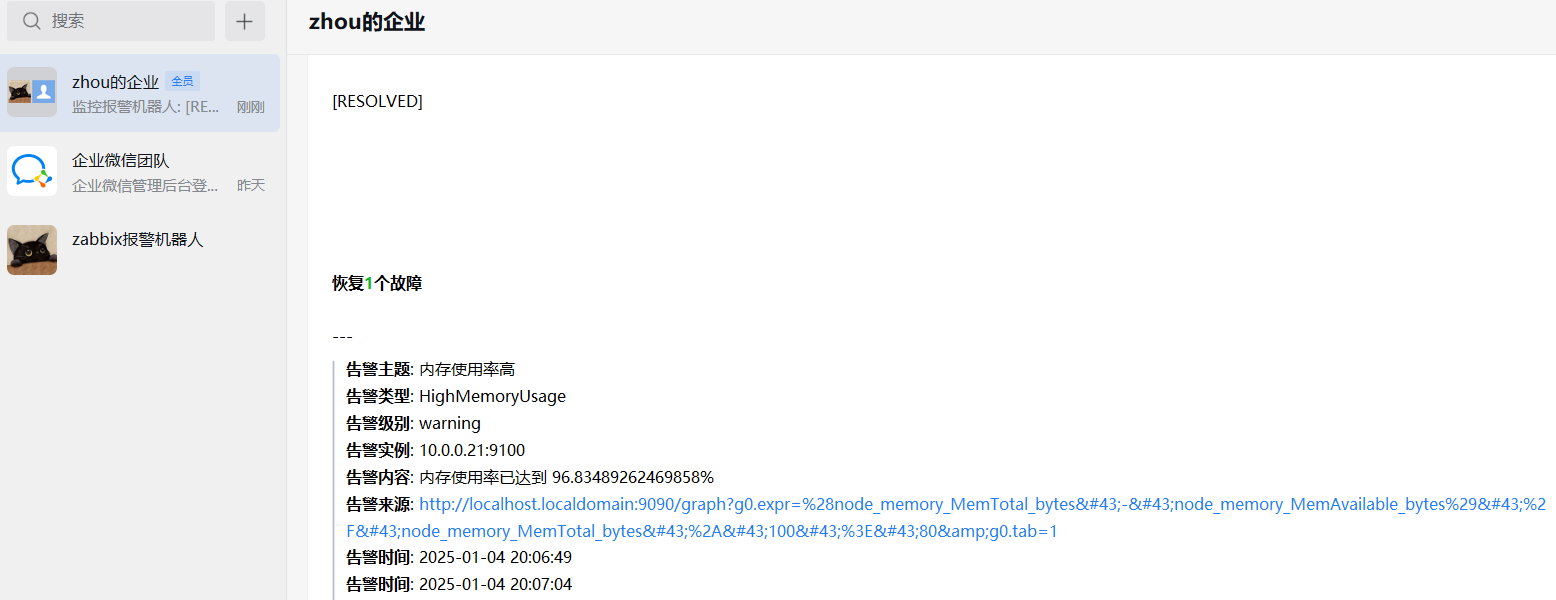
Task: Click the 10.0.0.21:9100 alert instance text
Action: click(x=472, y=450)
